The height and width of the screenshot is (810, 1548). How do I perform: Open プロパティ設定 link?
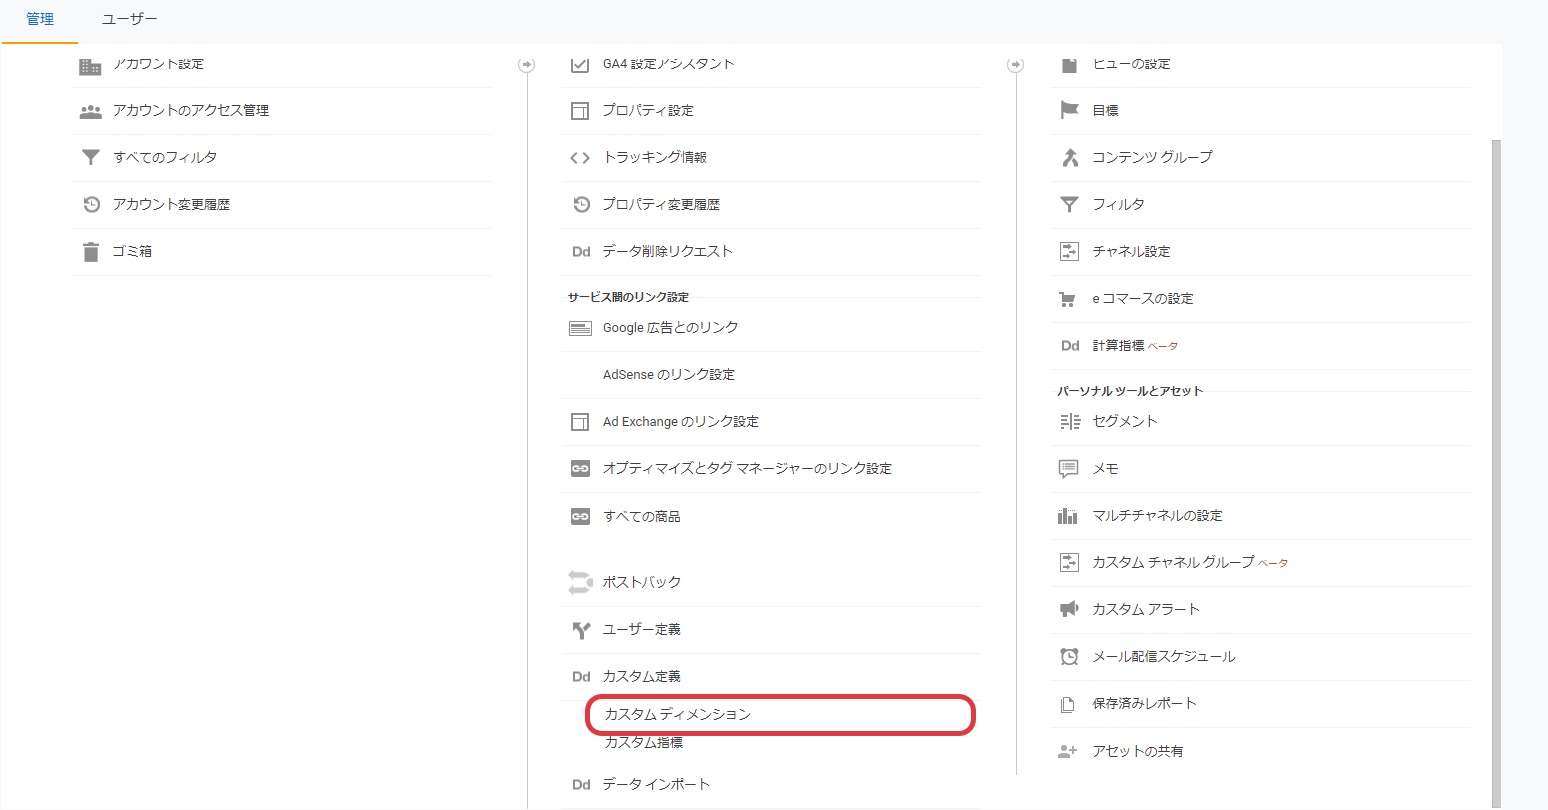648,111
